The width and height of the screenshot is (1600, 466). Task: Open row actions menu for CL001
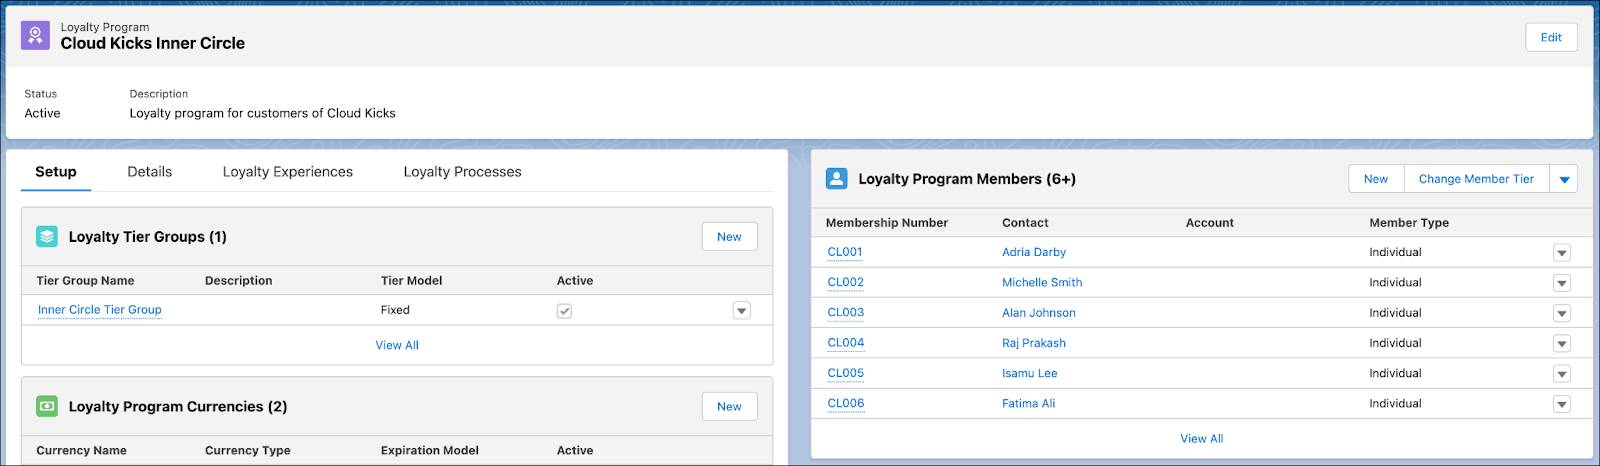[1561, 253]
